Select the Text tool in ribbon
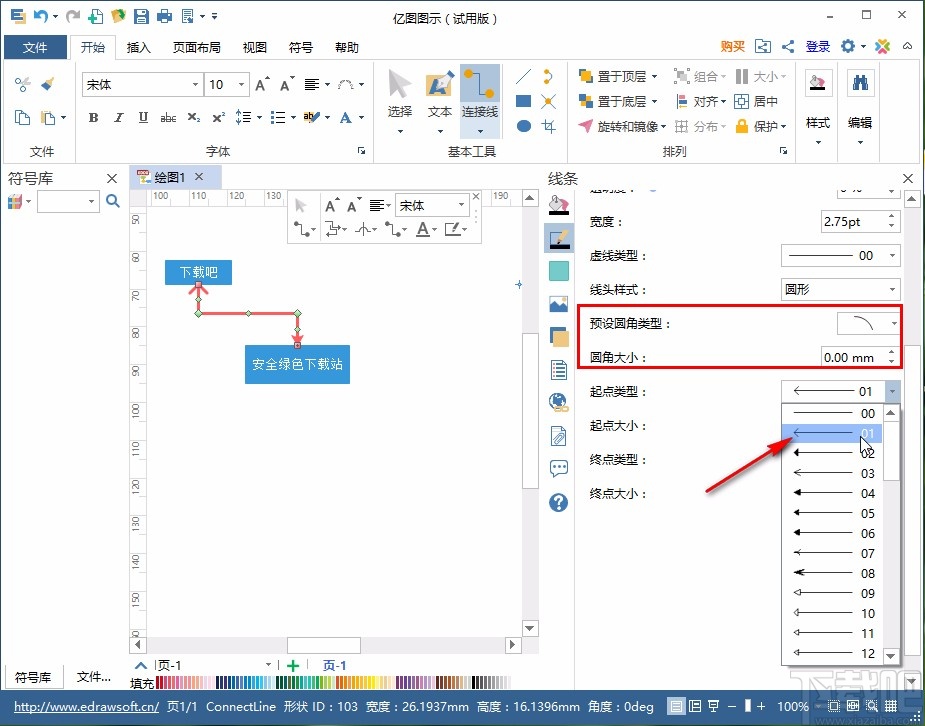This screenshot has height=726, width=925. [440, 101]
